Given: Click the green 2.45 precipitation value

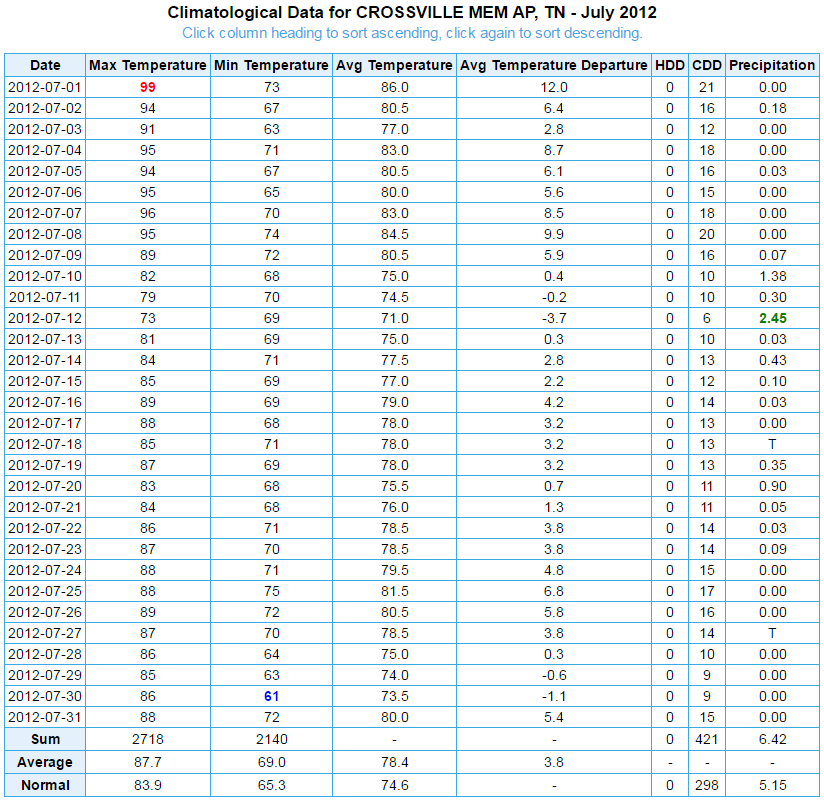Looking at the screenshot, I should click(x=772, y=318).
